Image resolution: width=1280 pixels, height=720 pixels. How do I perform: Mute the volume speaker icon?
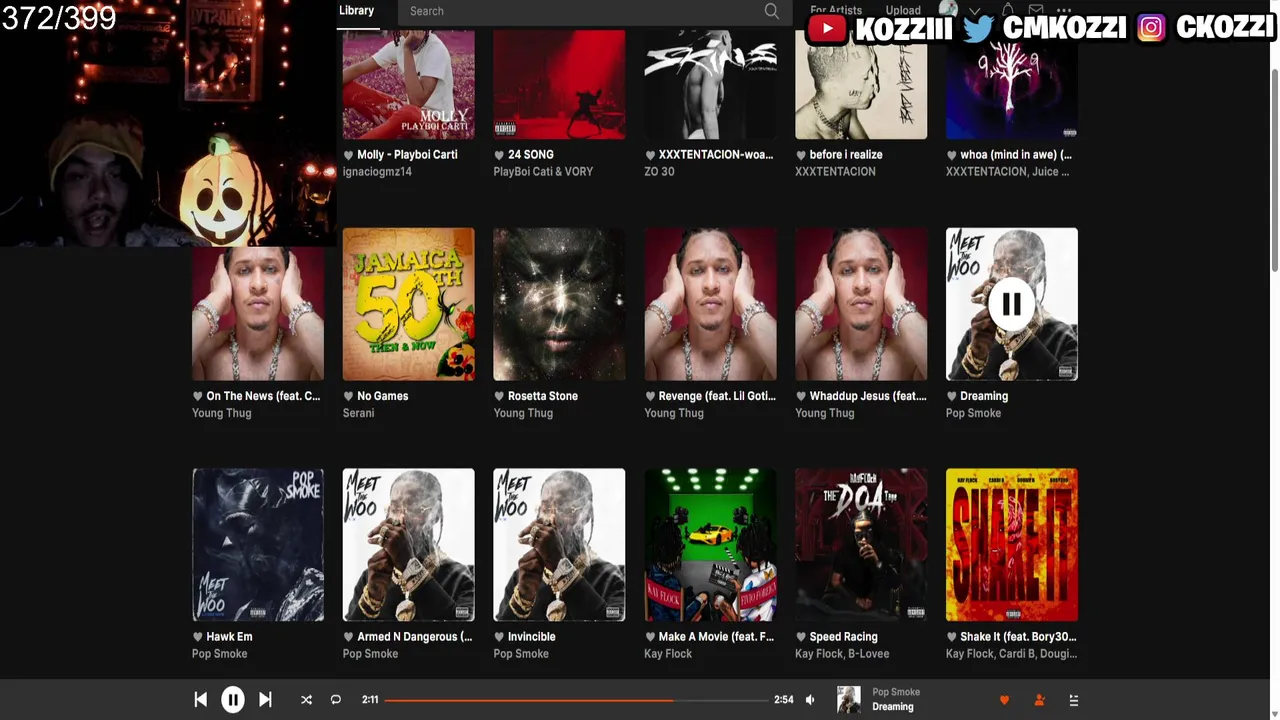point(811,700)
